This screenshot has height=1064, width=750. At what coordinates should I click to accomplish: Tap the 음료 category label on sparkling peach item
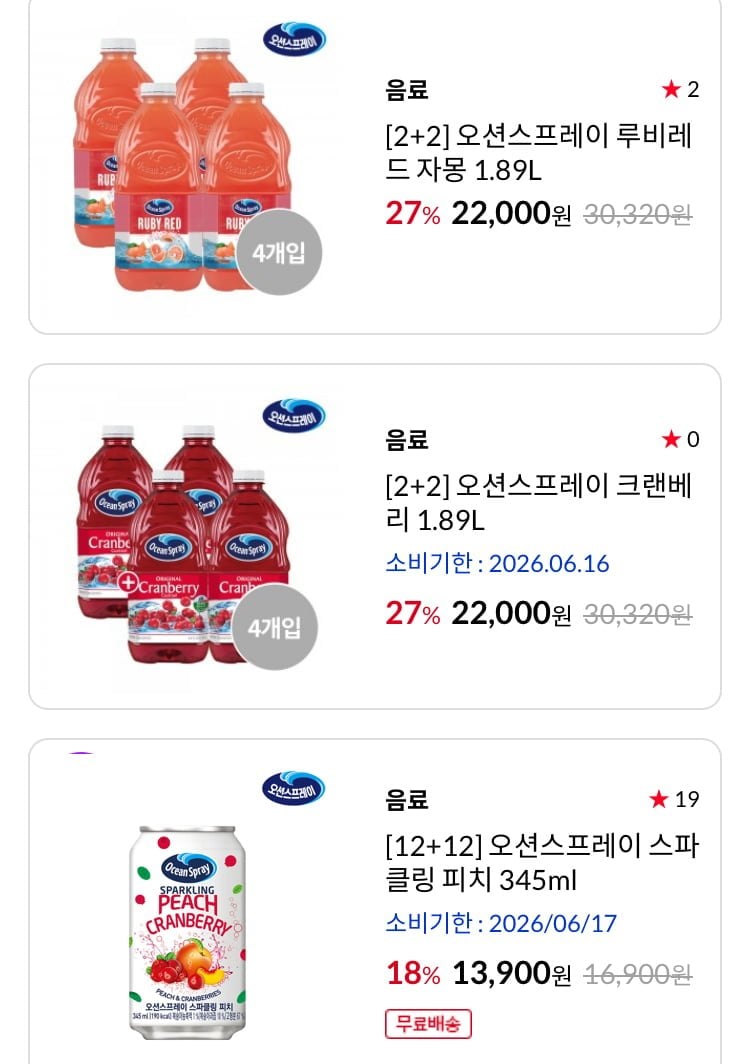pos(407,799)
